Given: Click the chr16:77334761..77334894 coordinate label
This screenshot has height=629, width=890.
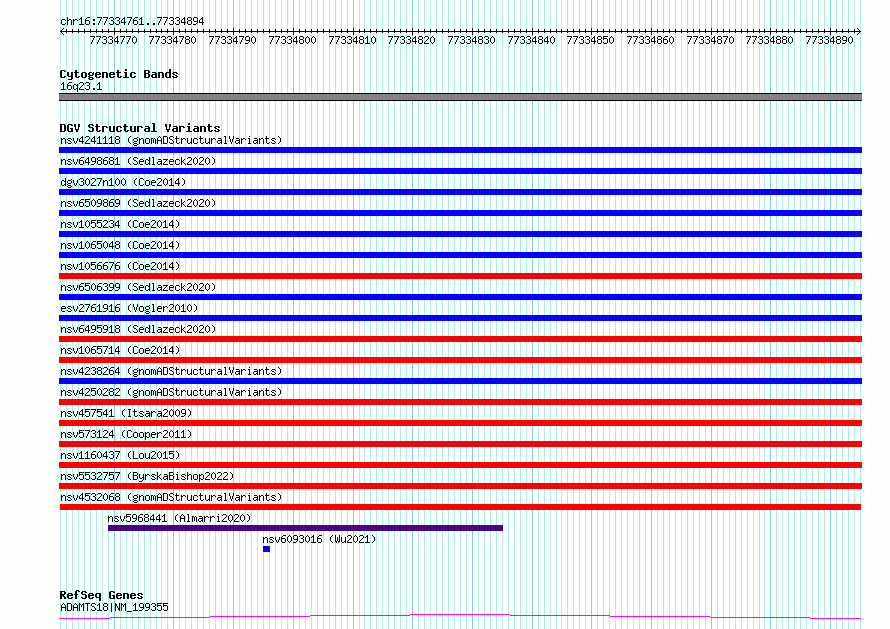Looking at the screenshot, I should coord(132,21).
